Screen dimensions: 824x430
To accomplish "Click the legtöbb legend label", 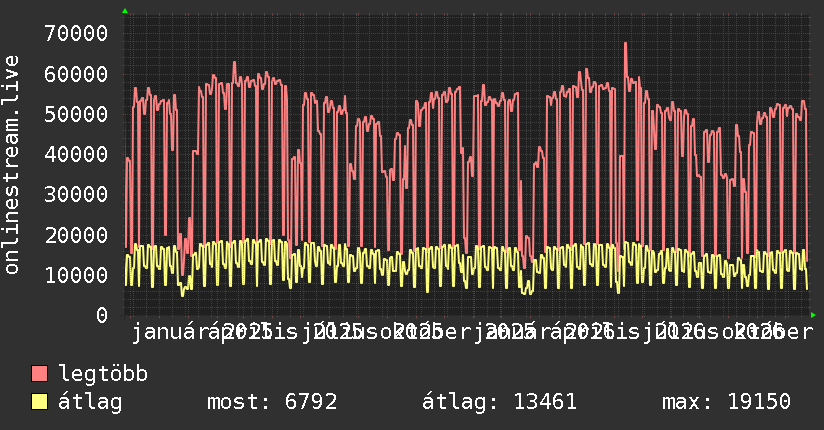I will click(103, 374).
